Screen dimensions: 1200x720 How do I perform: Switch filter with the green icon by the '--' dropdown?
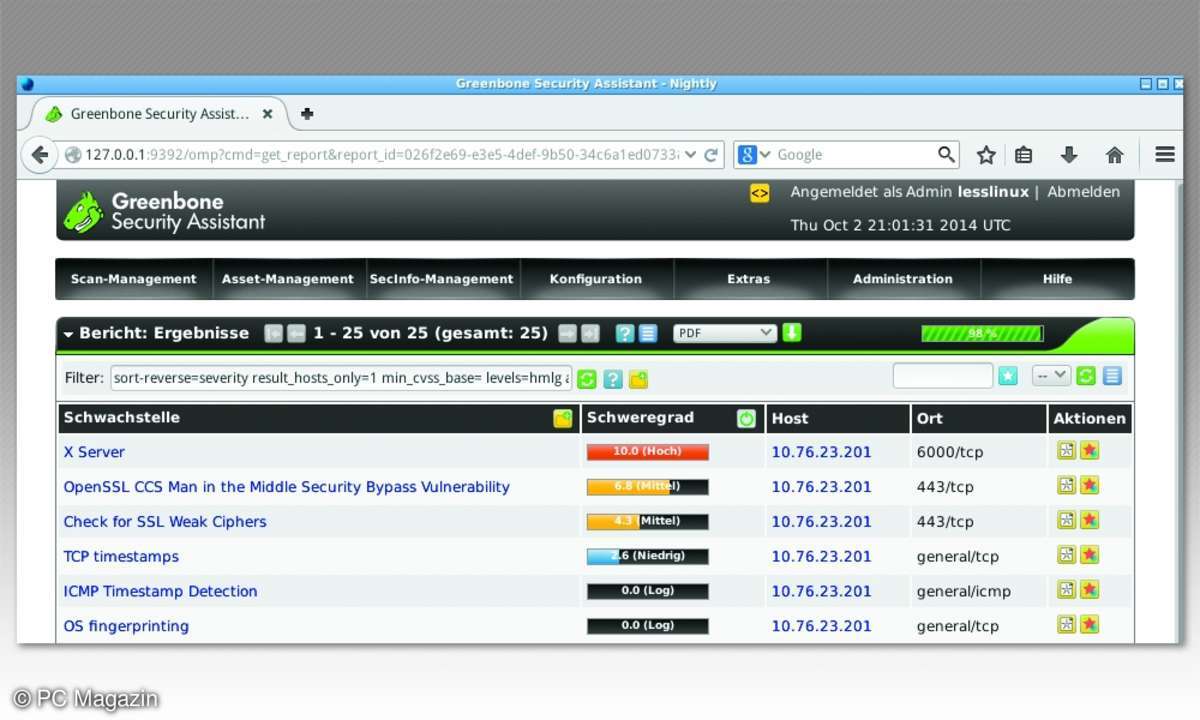tap(1086, 376)
